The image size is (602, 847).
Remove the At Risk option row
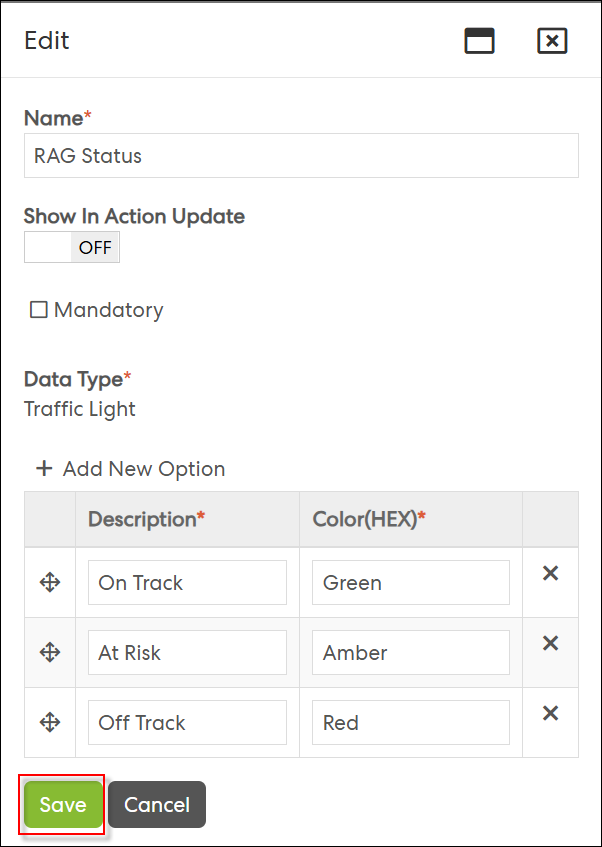pyautogui.click(x=550, y=643)
